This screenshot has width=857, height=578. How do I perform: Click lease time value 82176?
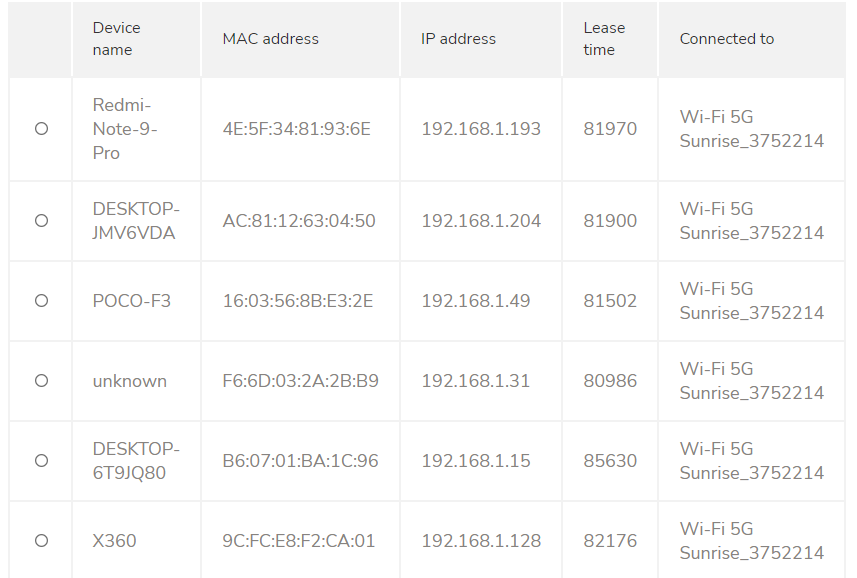(x=610, y=541)
